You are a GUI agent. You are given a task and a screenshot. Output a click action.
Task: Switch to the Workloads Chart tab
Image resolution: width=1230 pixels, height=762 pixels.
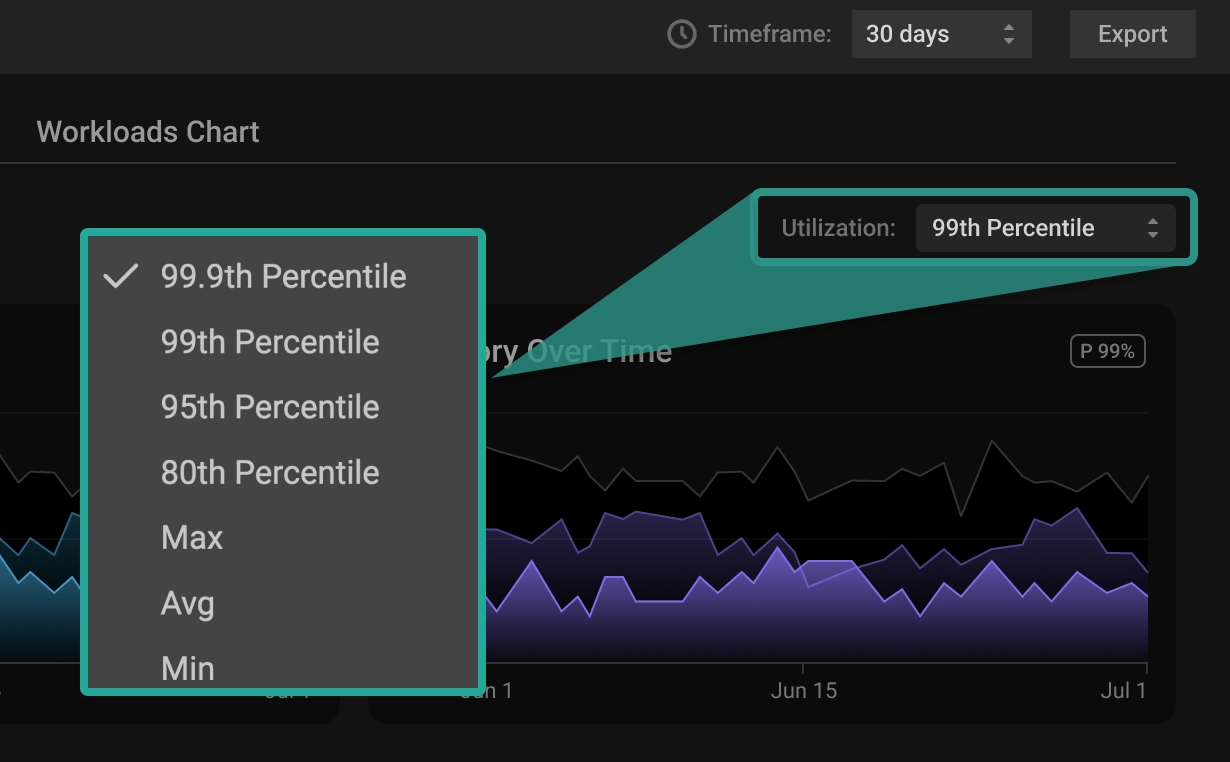tap(148, 132)
